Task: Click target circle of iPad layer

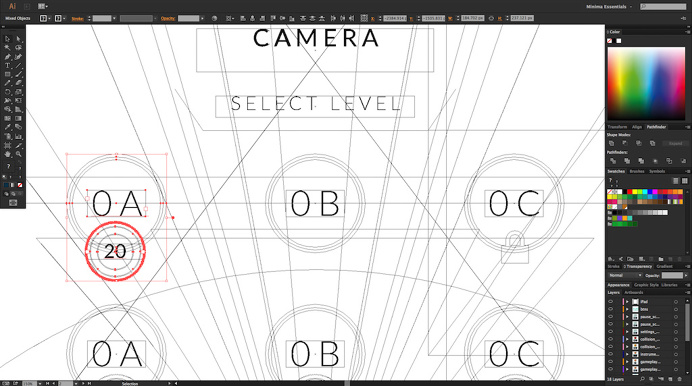Action: click(x=676, y=302)
